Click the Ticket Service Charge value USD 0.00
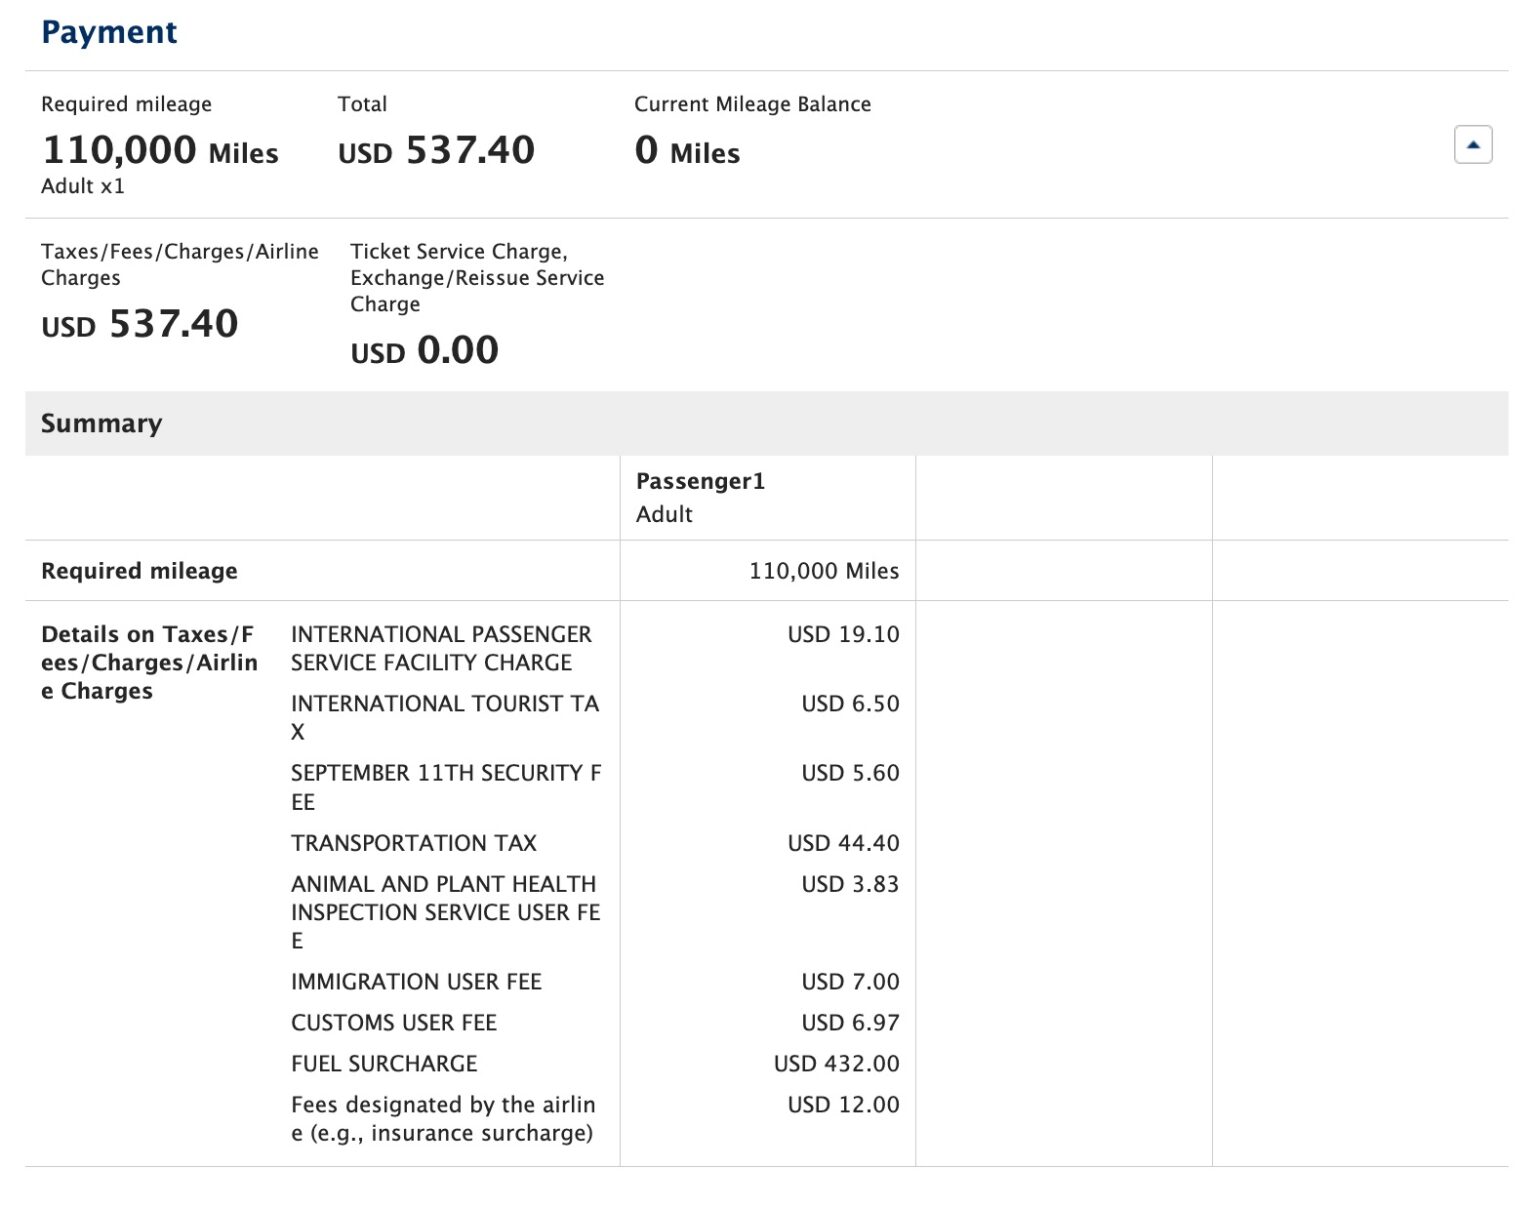1536x1208 pixels. click(x=424, y=351)
